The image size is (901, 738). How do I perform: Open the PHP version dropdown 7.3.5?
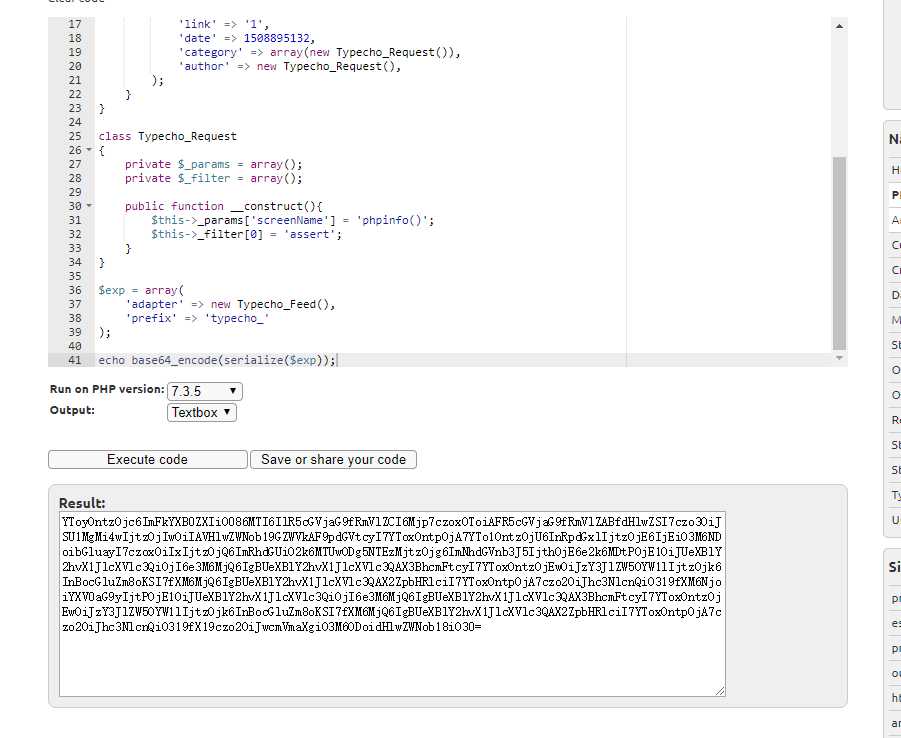click(x=205, y=391)
